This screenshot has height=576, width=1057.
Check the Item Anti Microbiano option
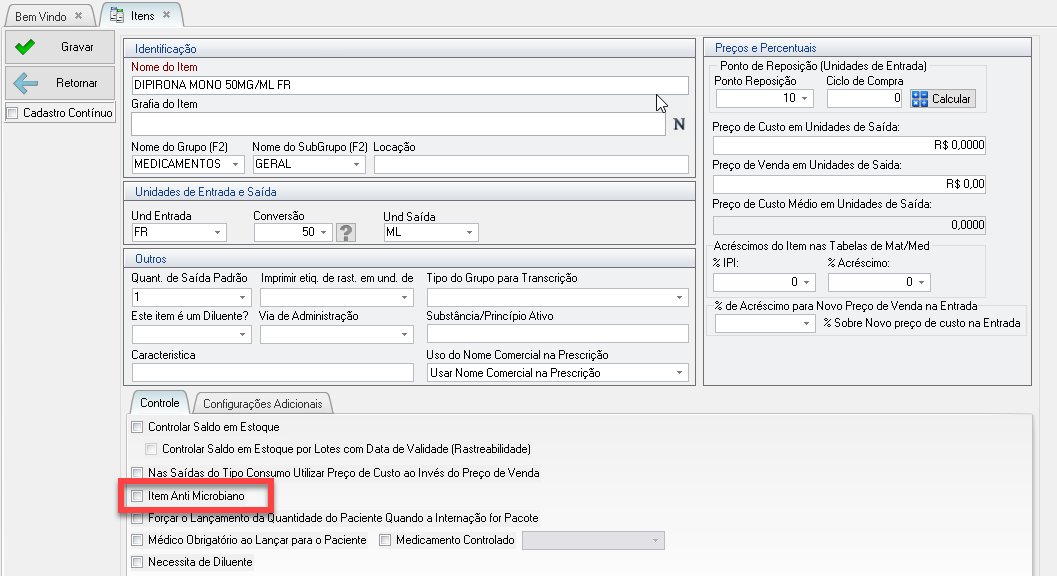[x=137, y=496]
